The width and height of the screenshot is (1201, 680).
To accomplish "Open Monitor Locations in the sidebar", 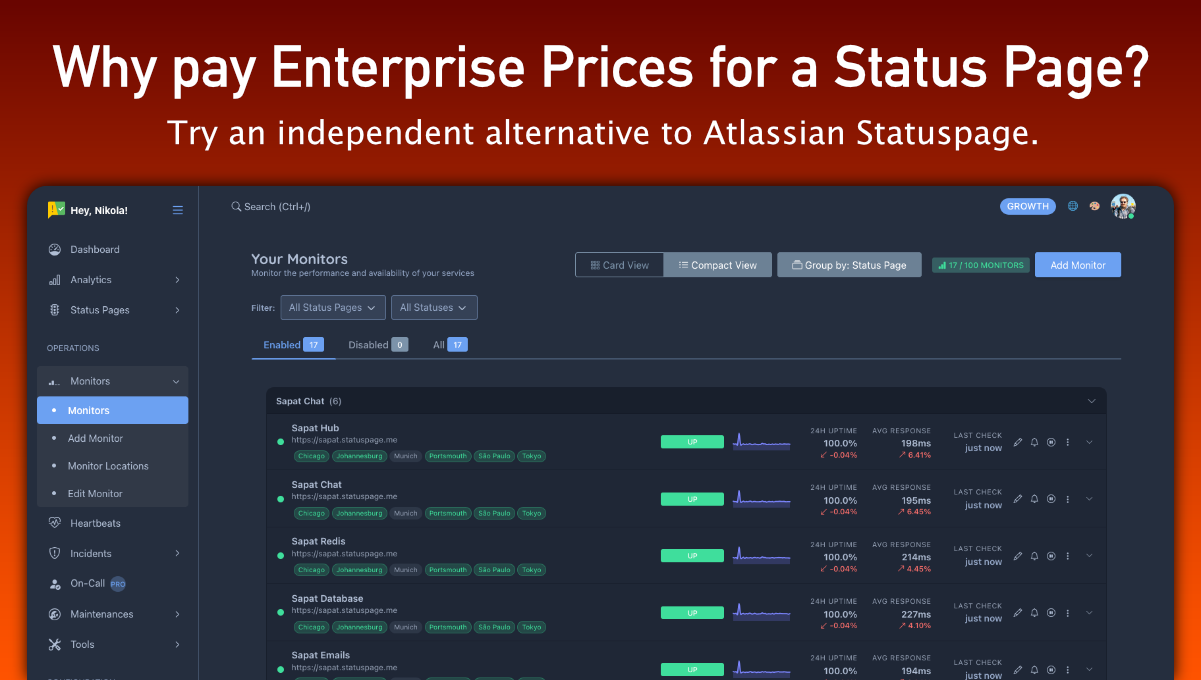I will (x=108, y=466).
